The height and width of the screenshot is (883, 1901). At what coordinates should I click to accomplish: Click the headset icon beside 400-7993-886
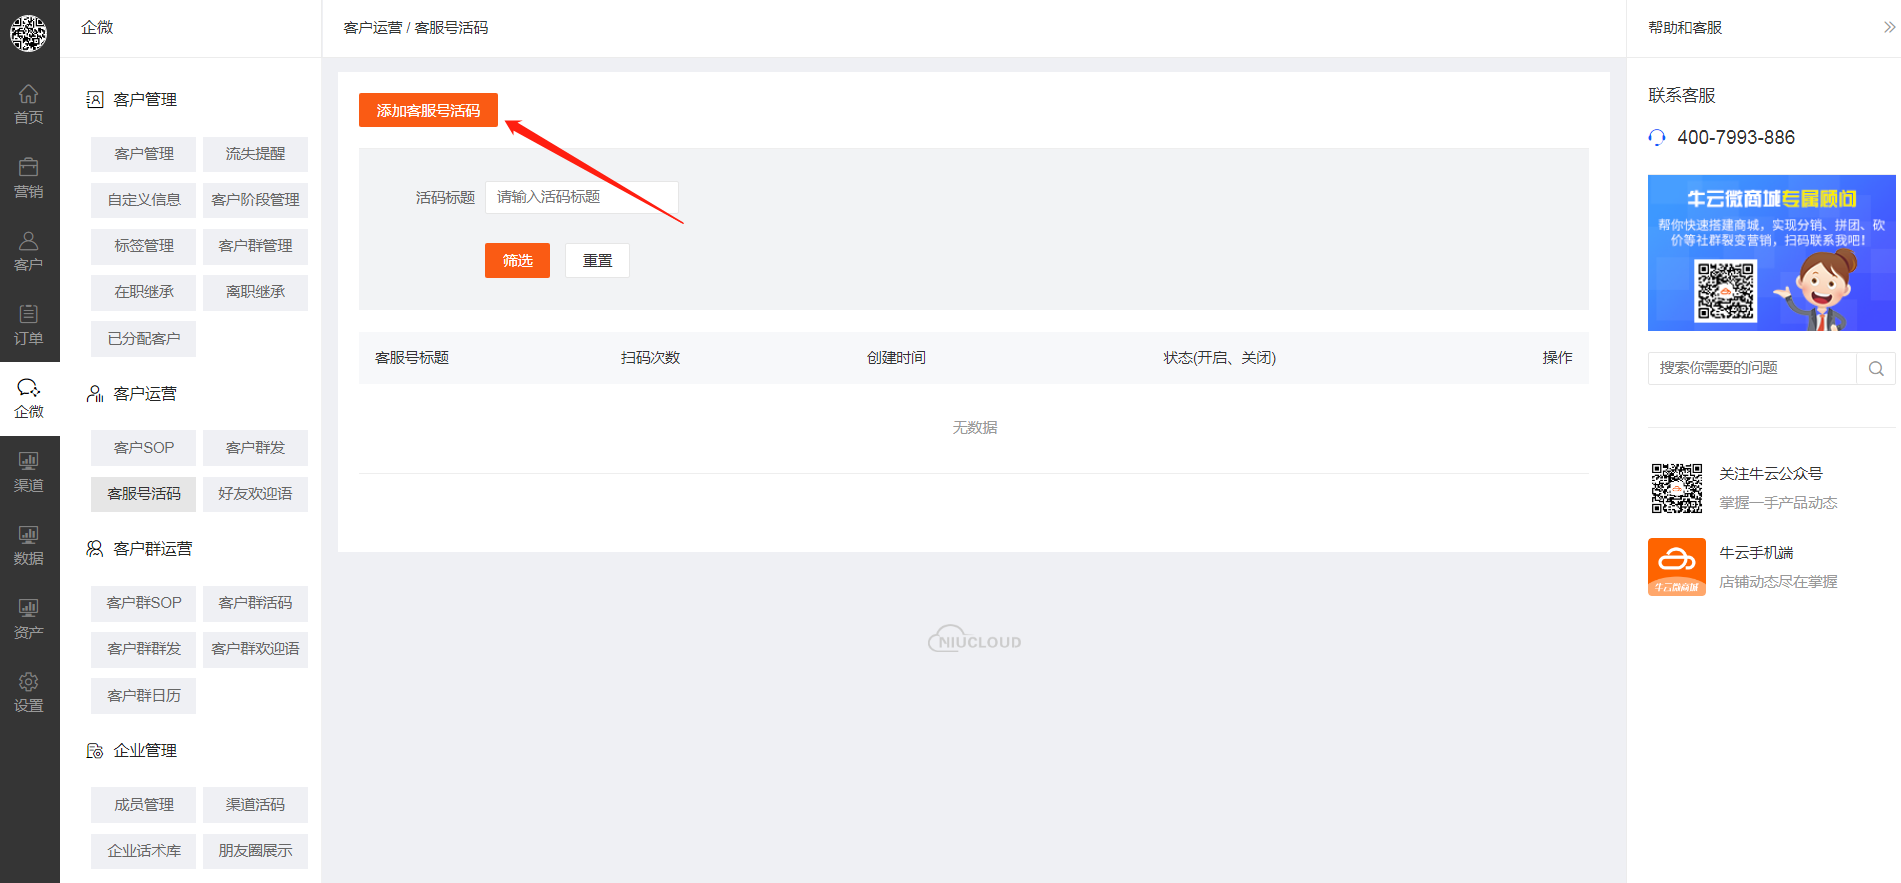[x=1657, y=138]
